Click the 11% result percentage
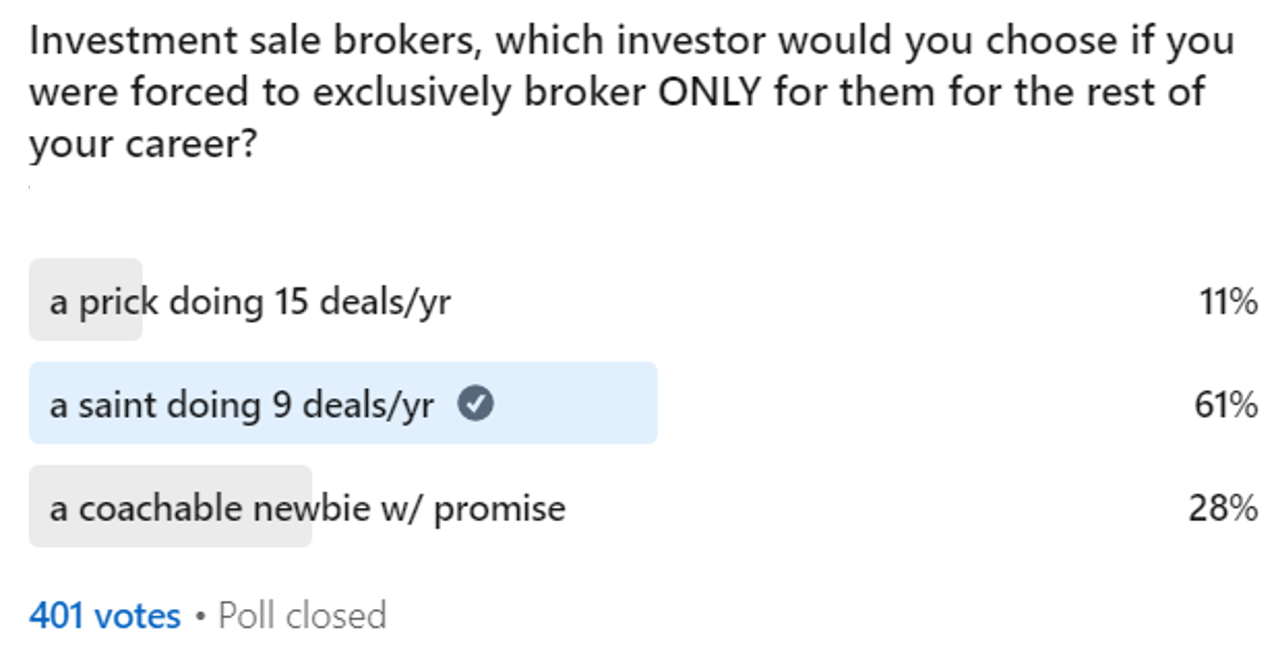Viewport: 1280px width, 655px height. pyautogui.click(x=1228, y=301)
